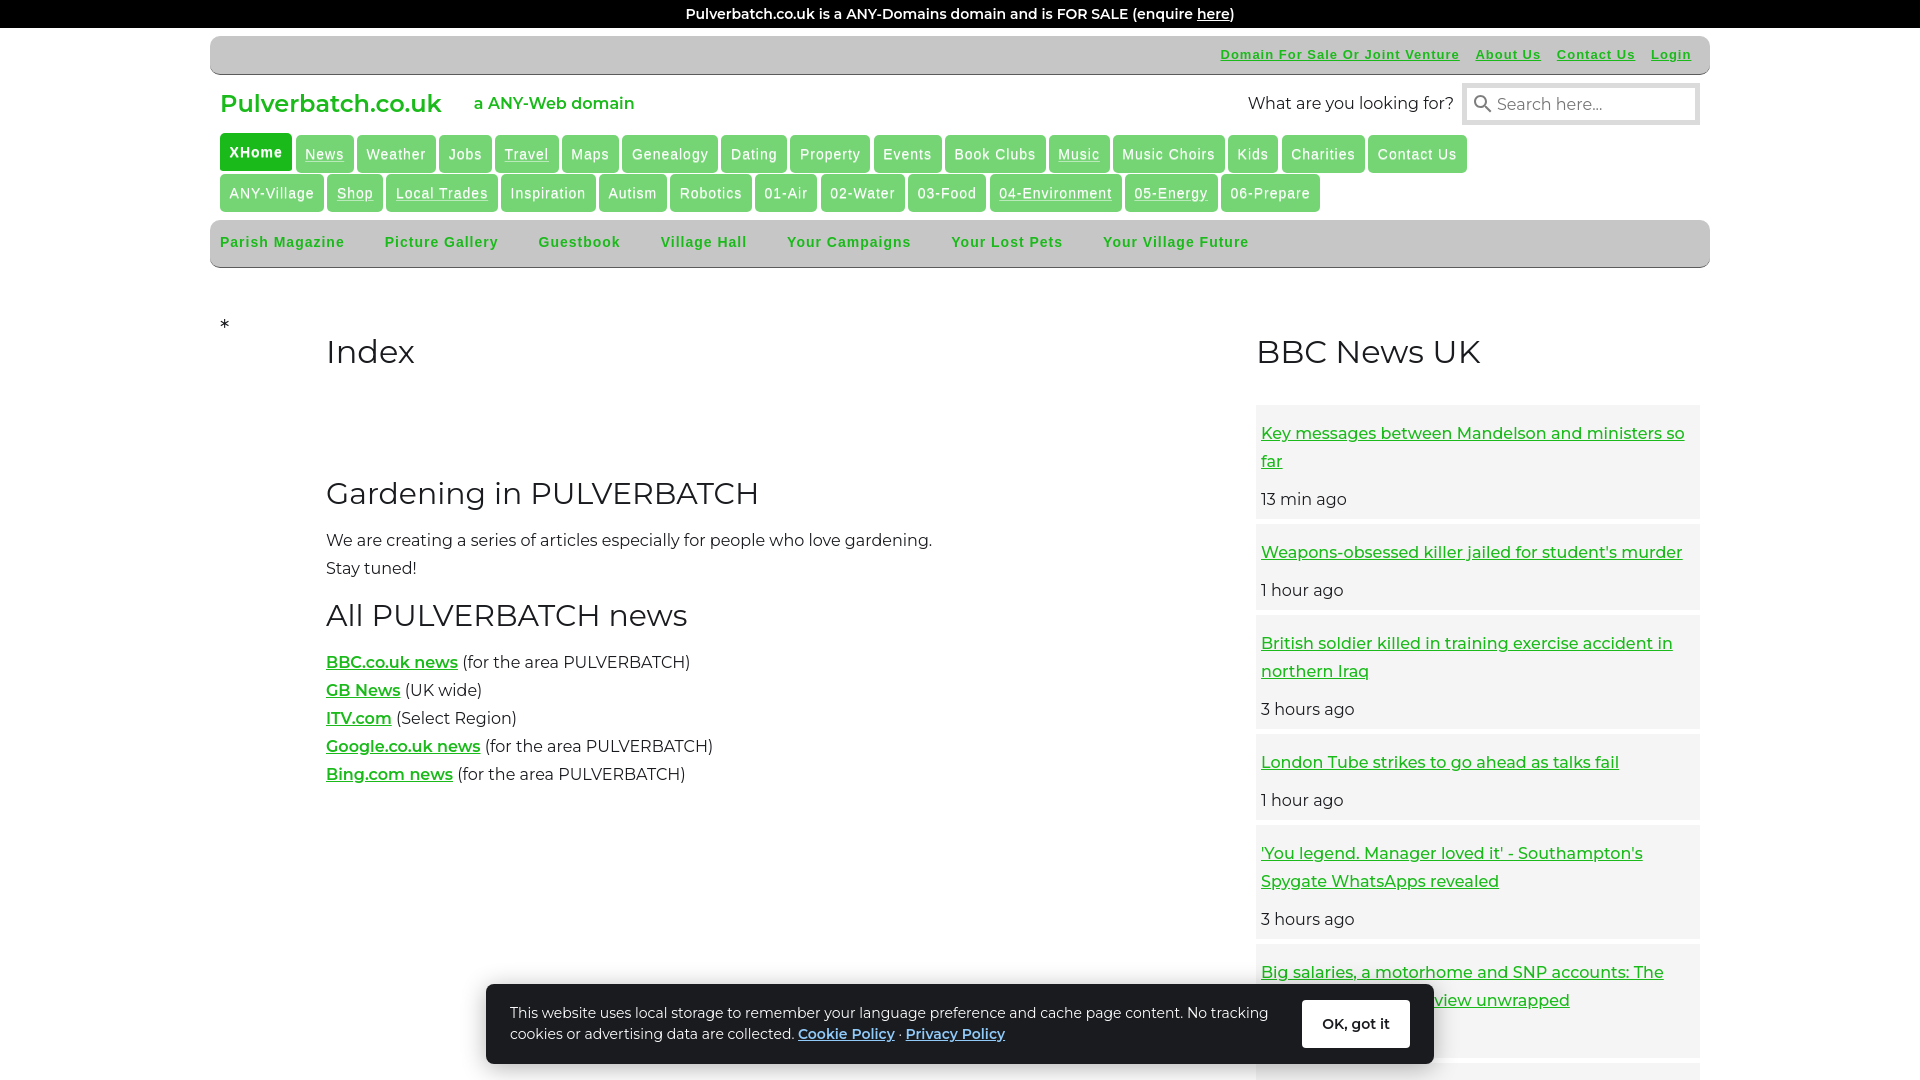Open the Kids menu button
Screen dimensions: 1920x1080
point(1253,154)
